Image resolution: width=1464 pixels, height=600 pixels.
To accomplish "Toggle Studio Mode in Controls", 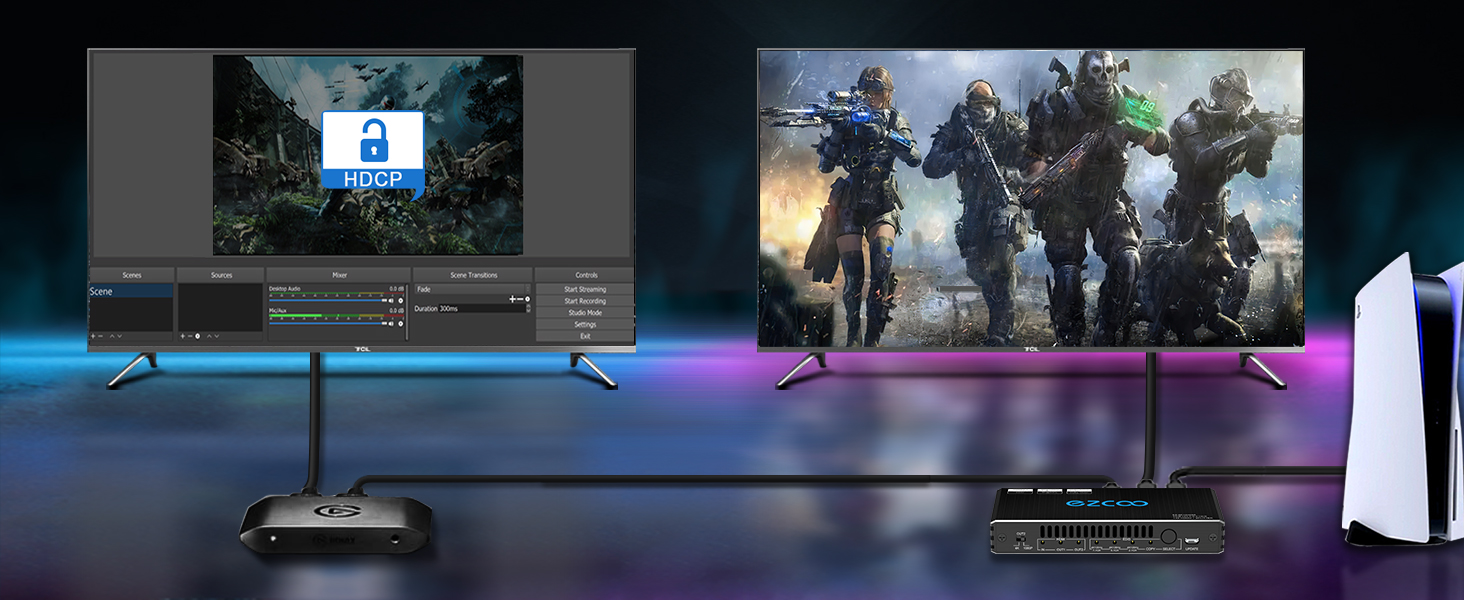I will [x=585, y=313].
